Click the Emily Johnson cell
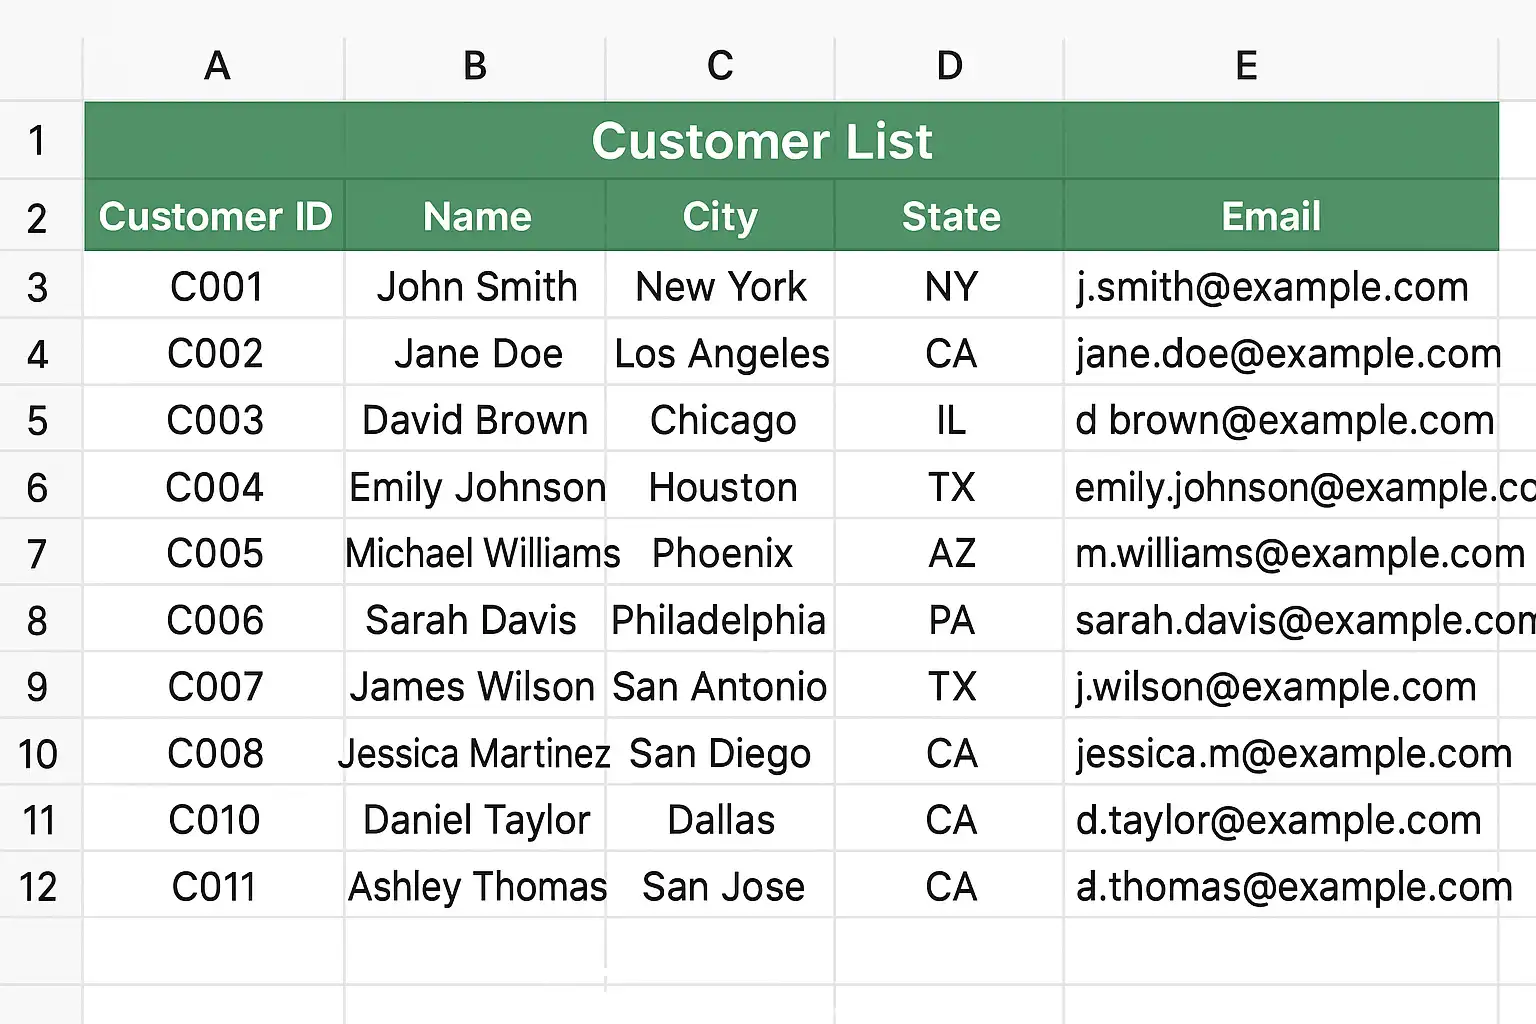The image size is (1536, 1024). pos(477,488)
